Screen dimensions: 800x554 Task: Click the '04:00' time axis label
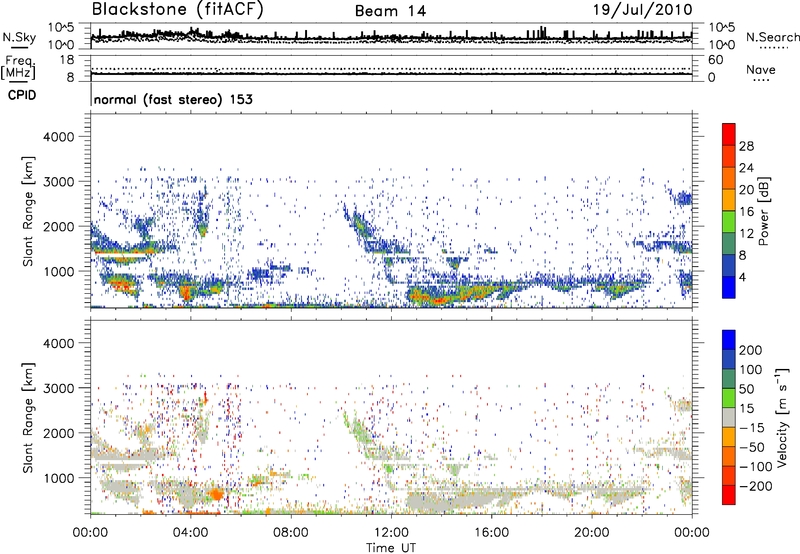(x=190, y=533)
